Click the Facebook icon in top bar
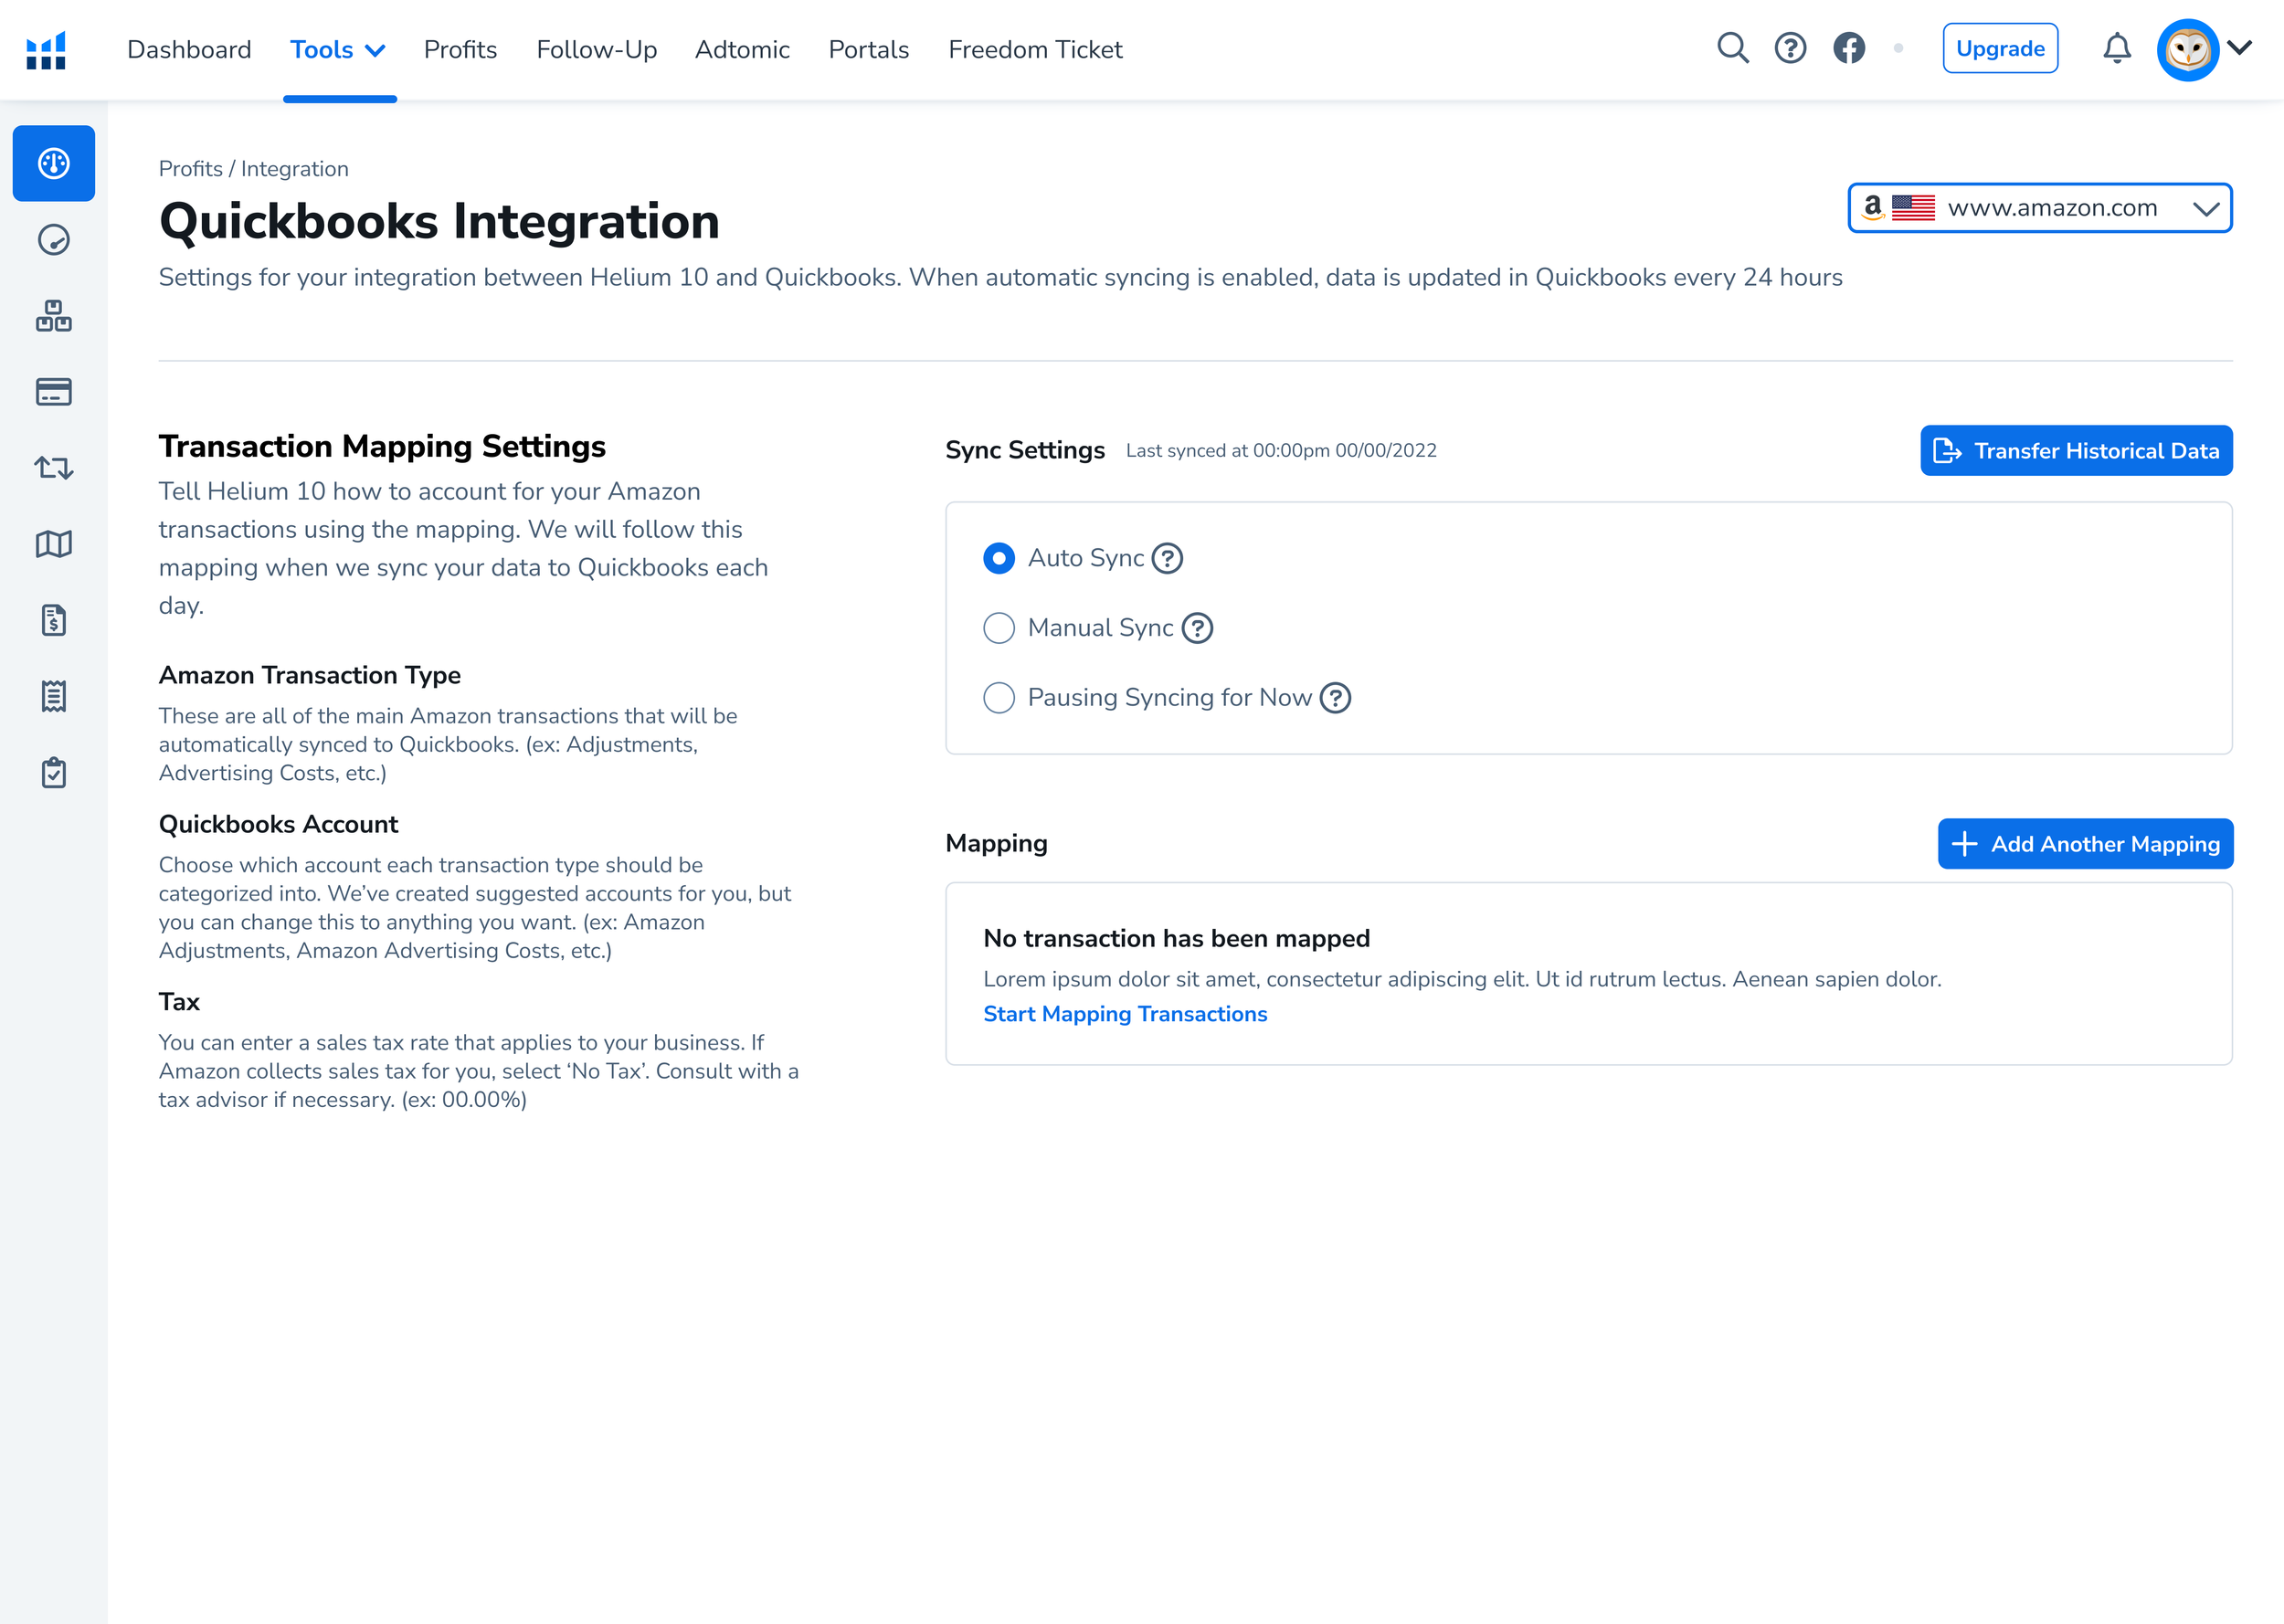This screenshot has width=2284, height=1624. point(1848,48)
